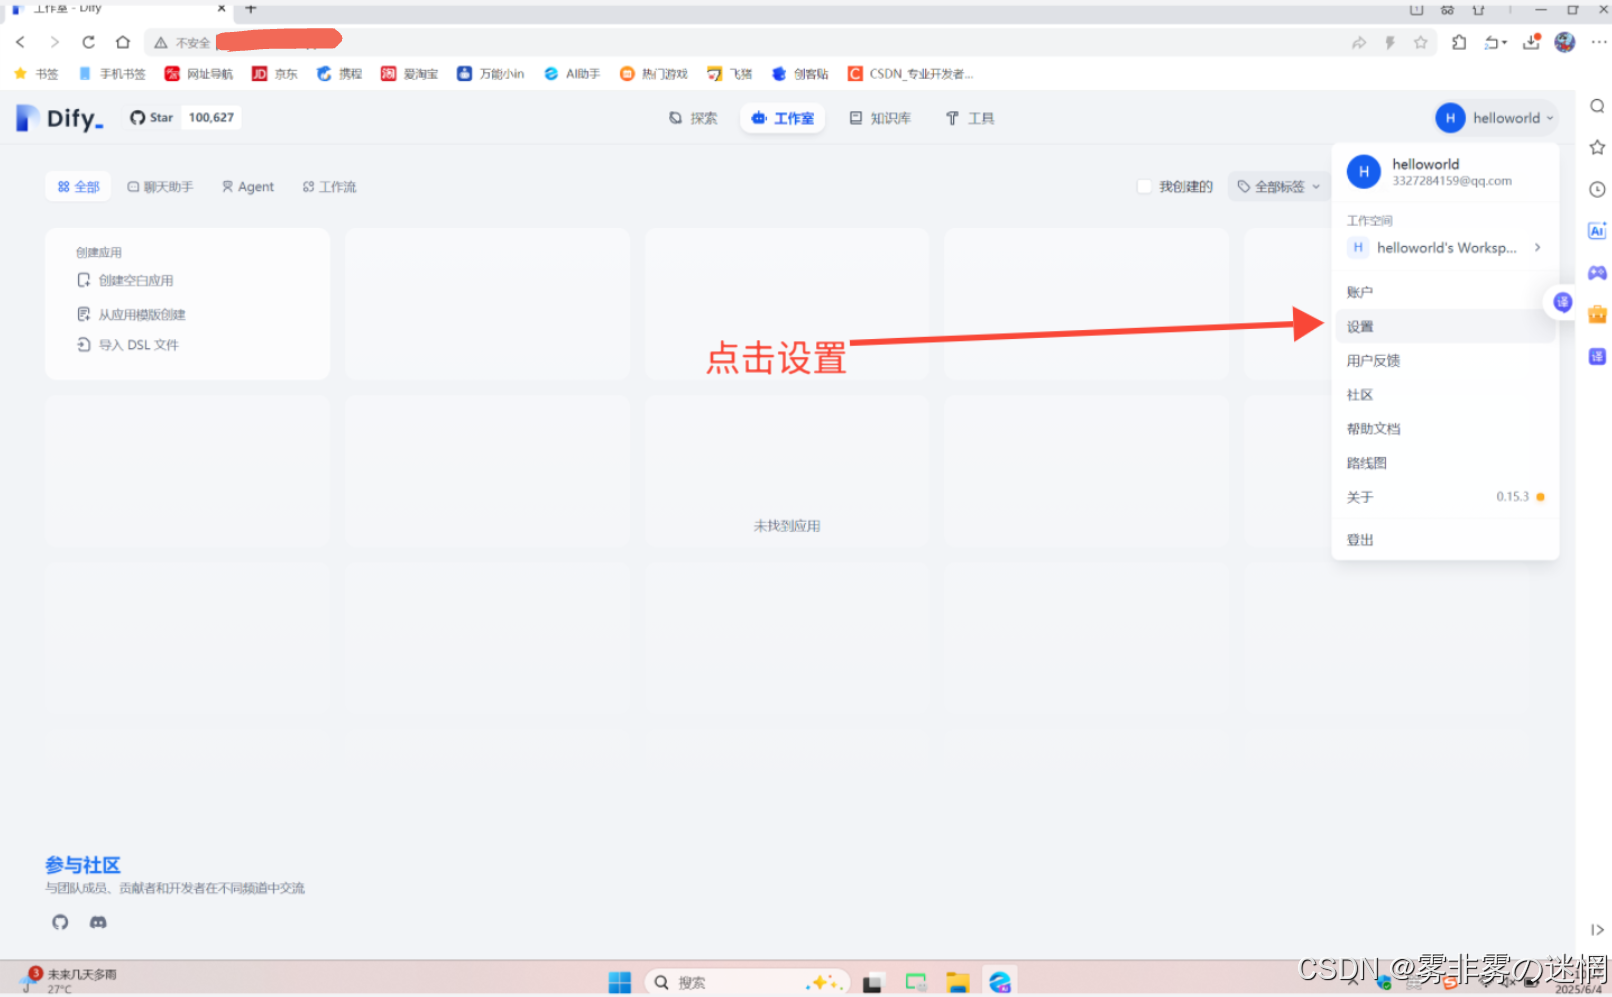Click the user avatar in the menu header
The width and height of the screenshot is (1612, 997).
coord(1364,172)
